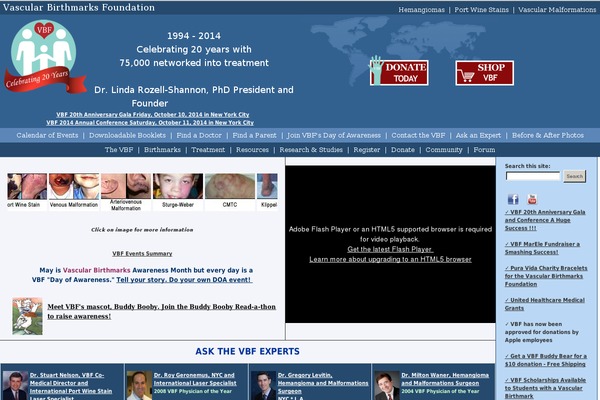Open The VBF menu item
600x400 pixels.
(x=119, y=150)
